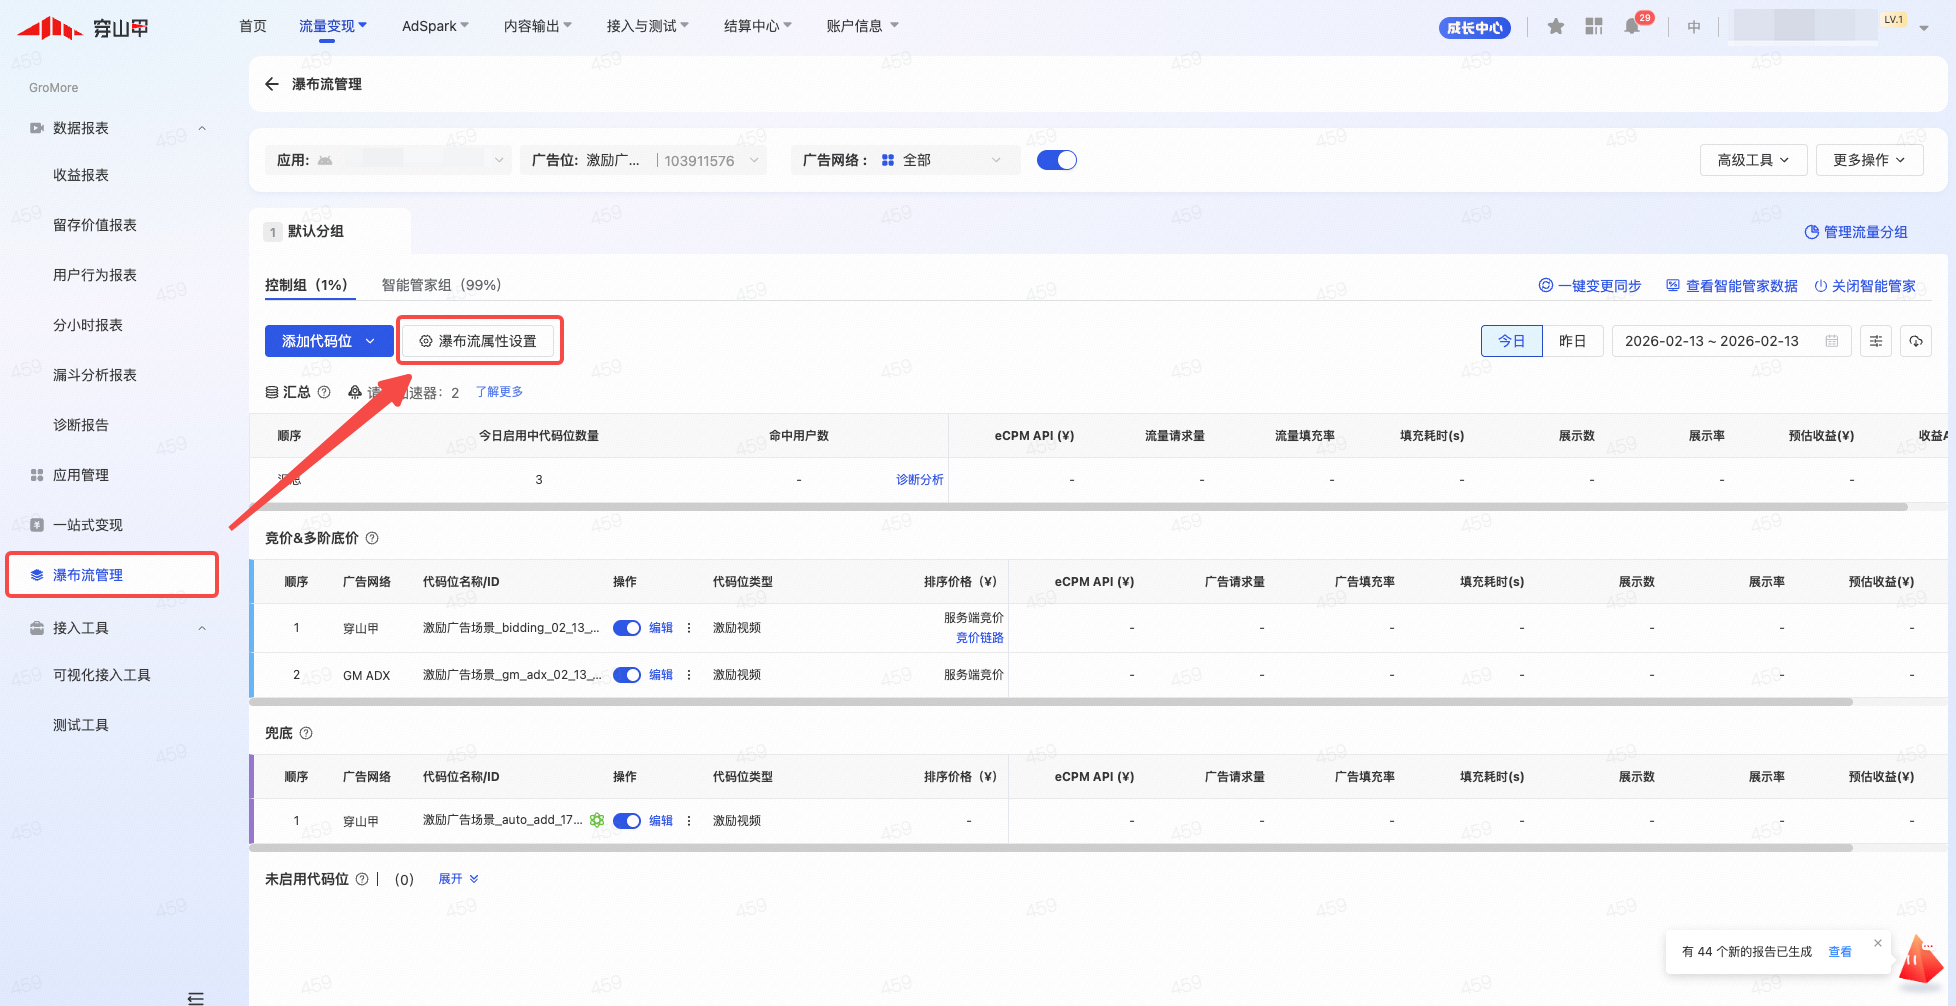Open the grid apps icon in header
Viewport: 1956px width, 1006px height.
[1594, 27]
